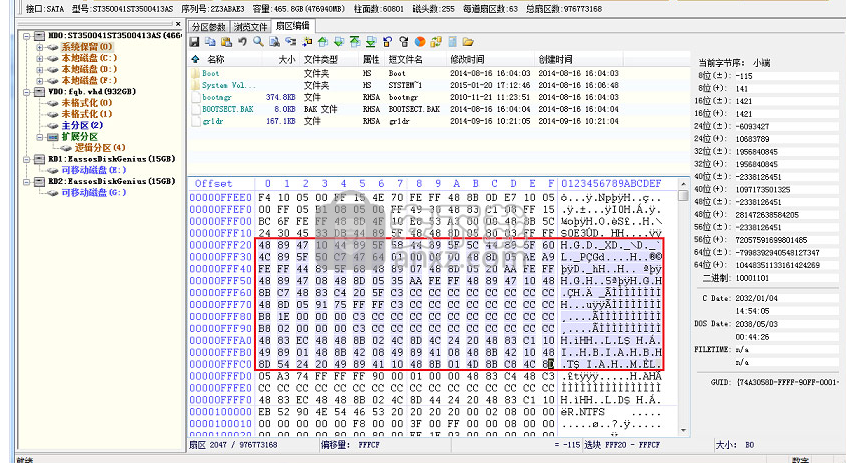Close the disk tree panel with X

(178, 24)
